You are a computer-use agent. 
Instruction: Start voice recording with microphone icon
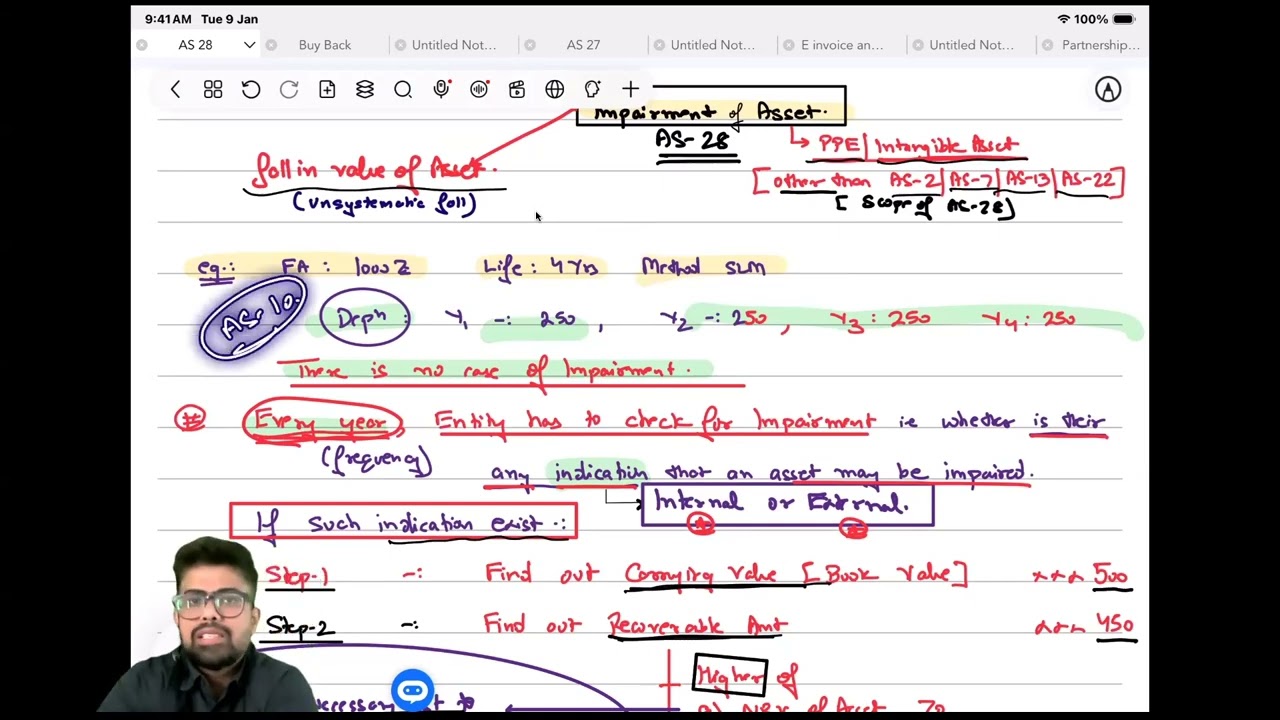point(441,90)
